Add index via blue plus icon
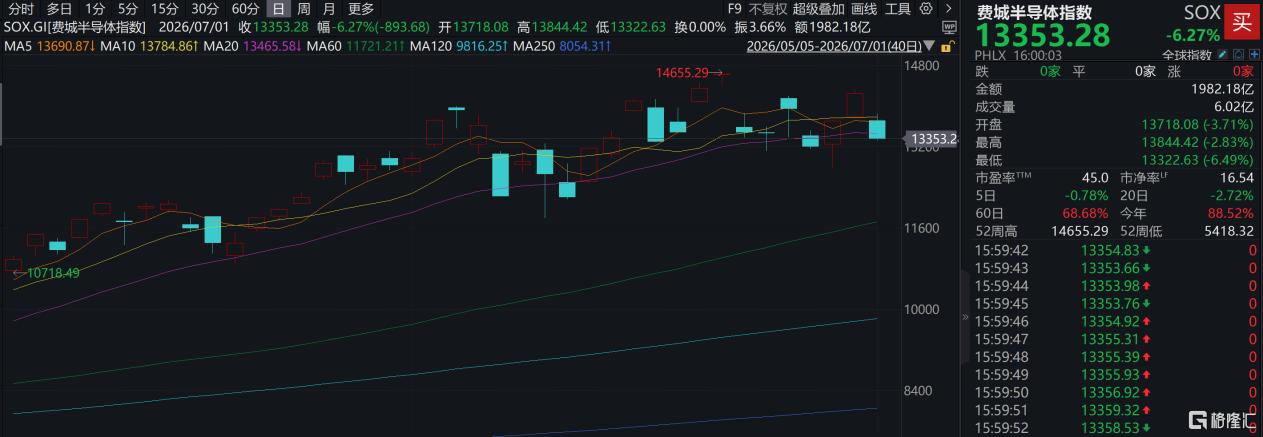1263x437 pixels. tap(1254, 54)
